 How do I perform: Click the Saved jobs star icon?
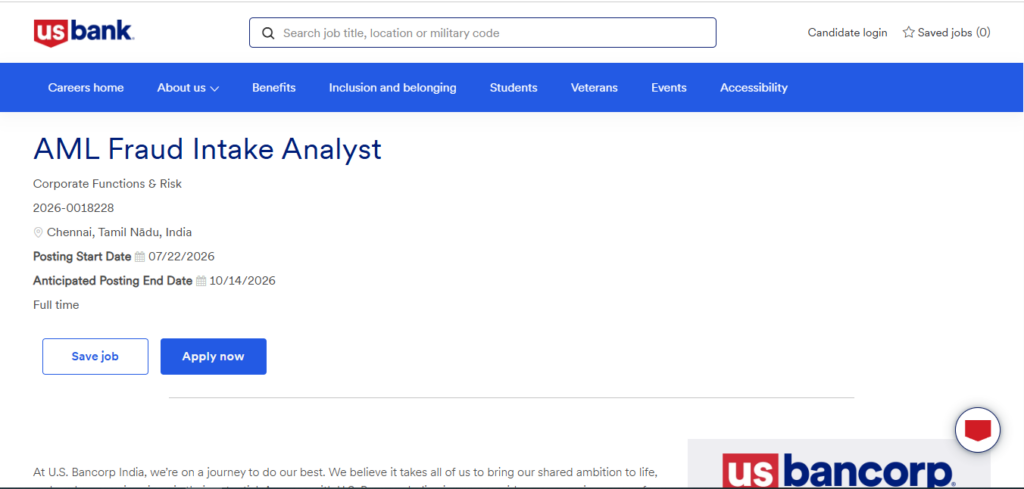pyautogui.click(x=908, y=32)
